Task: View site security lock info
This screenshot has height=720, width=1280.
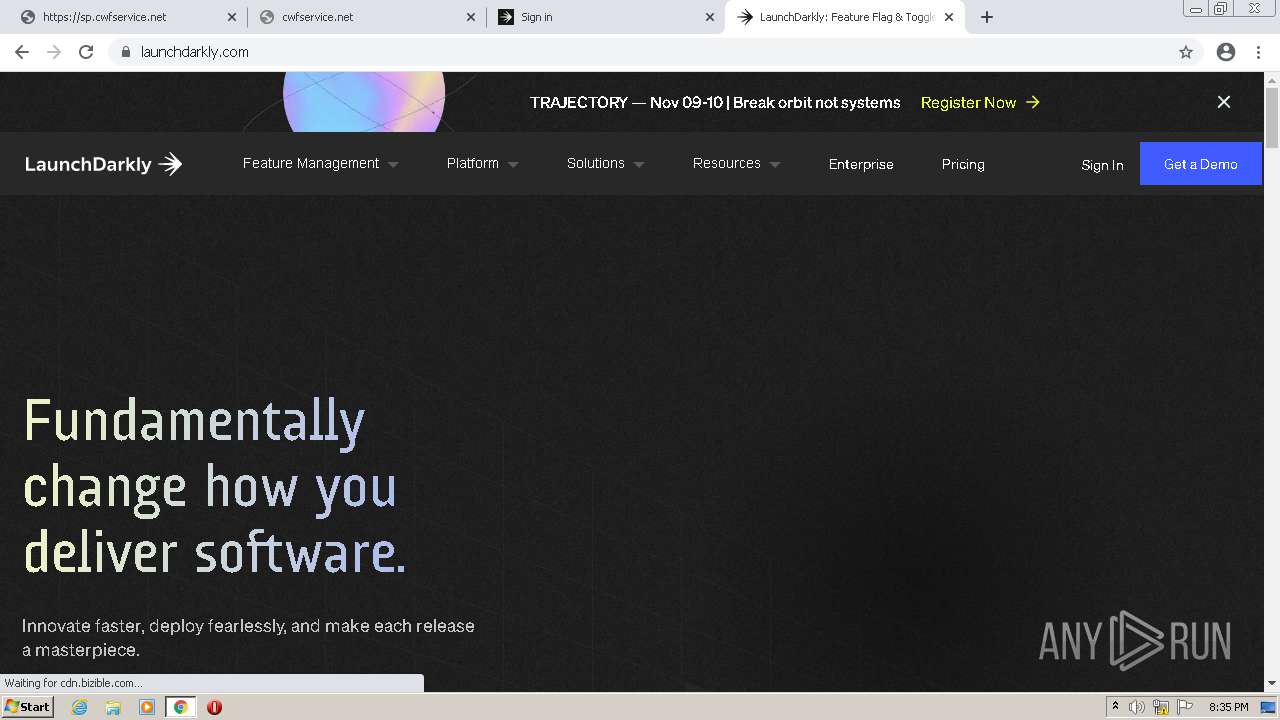Action: click(125, 52)
